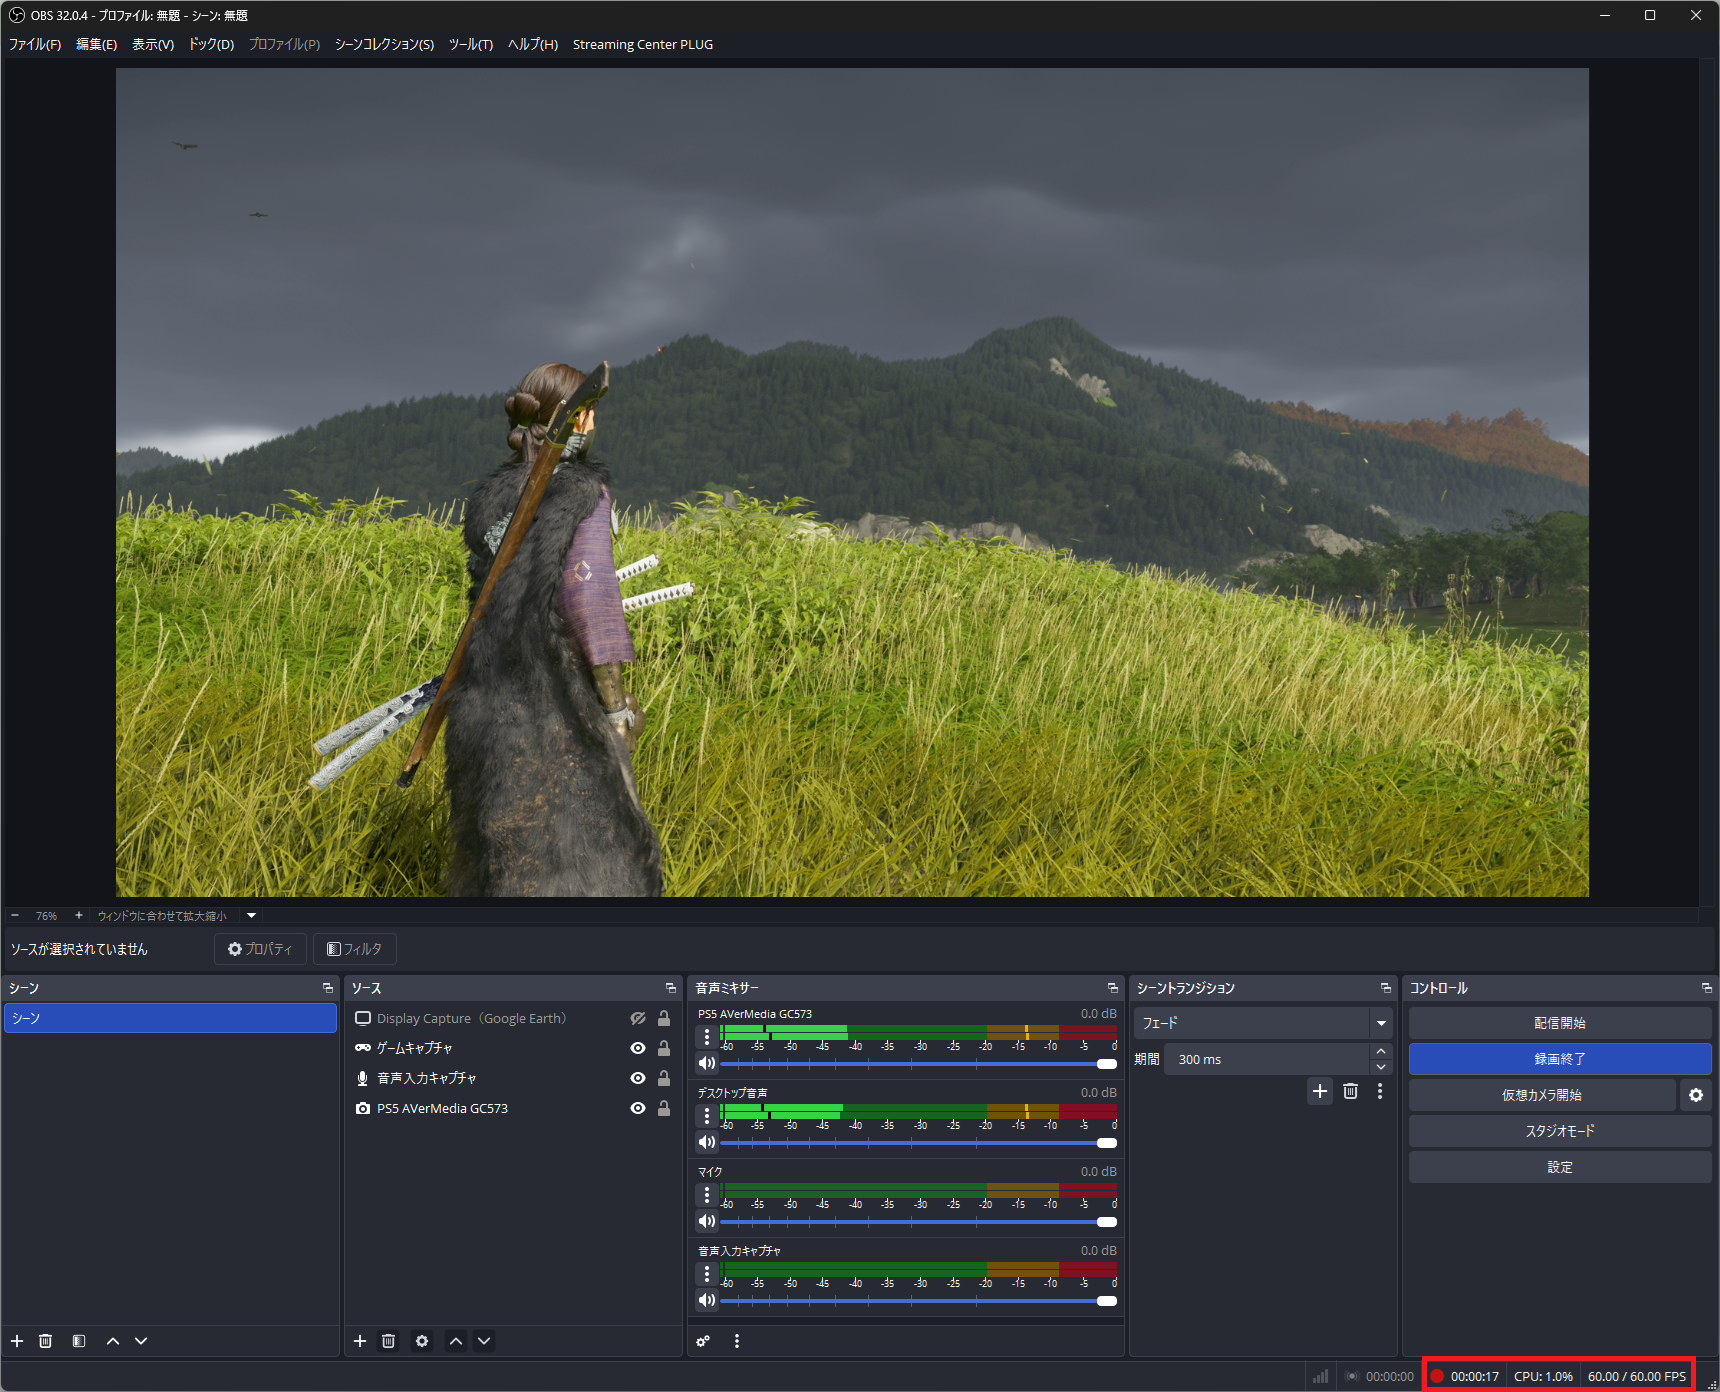
Task: Mute the マイク audio channel
Action: (x=707, y=1221)
